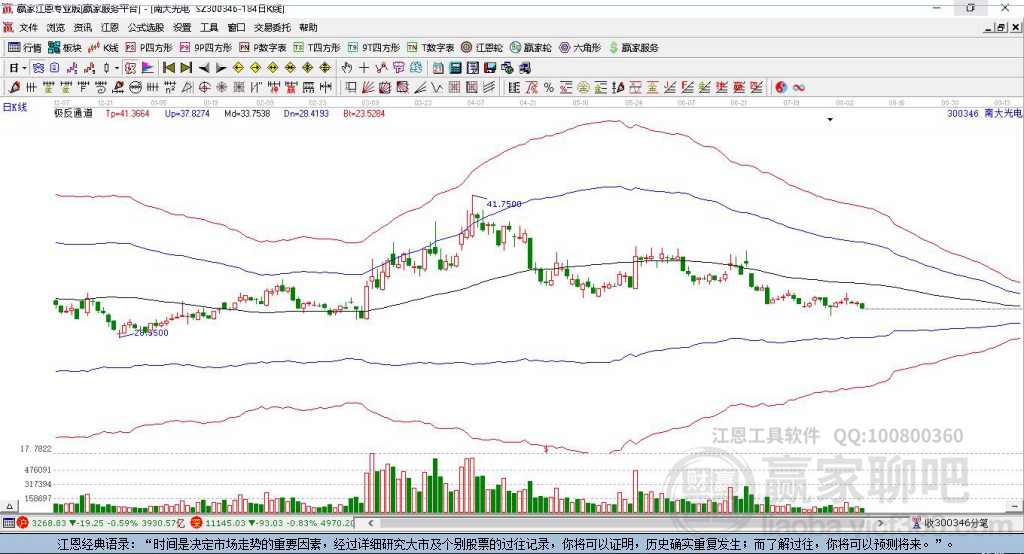Open the 9T四方形 tool
The width and height of the screenshot is (1024, 554).
[x=374, y=48]
